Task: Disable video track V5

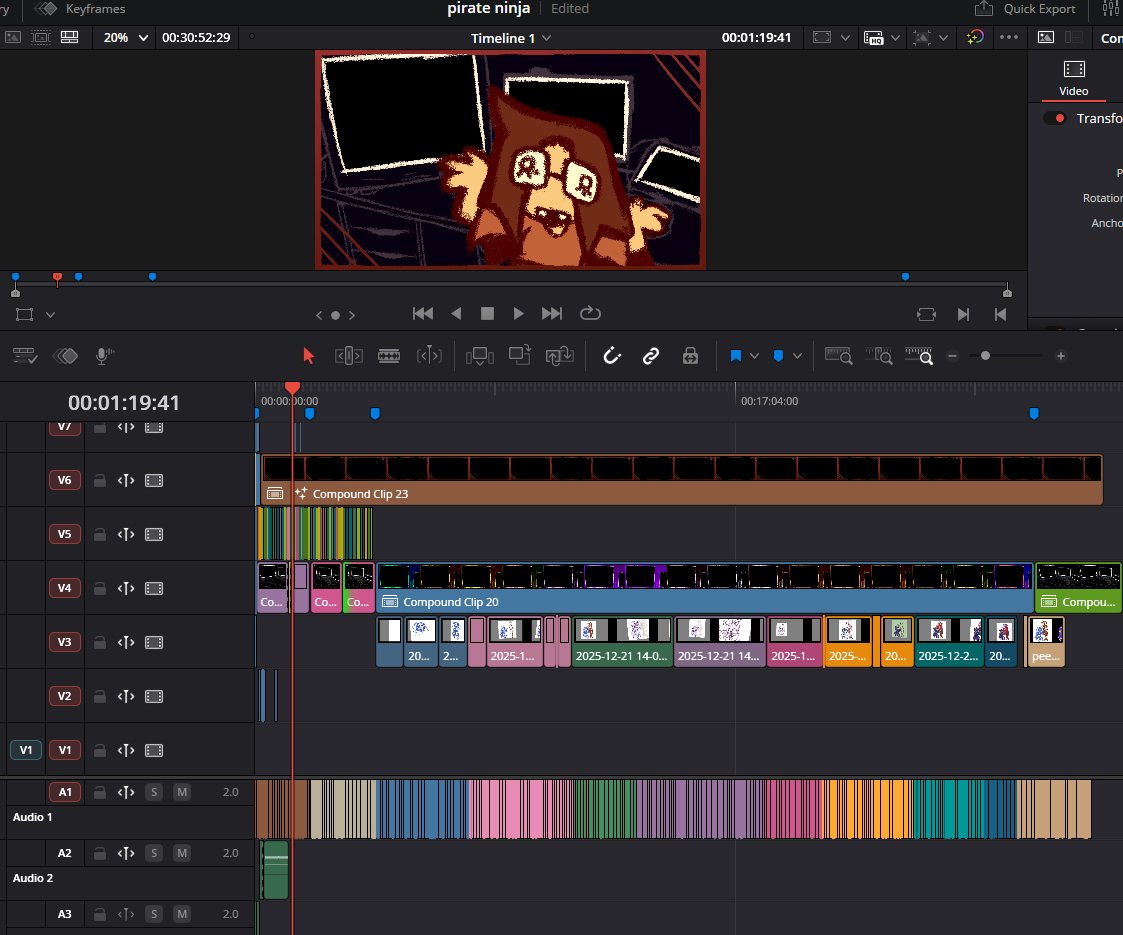Action: tap(154, 534)
